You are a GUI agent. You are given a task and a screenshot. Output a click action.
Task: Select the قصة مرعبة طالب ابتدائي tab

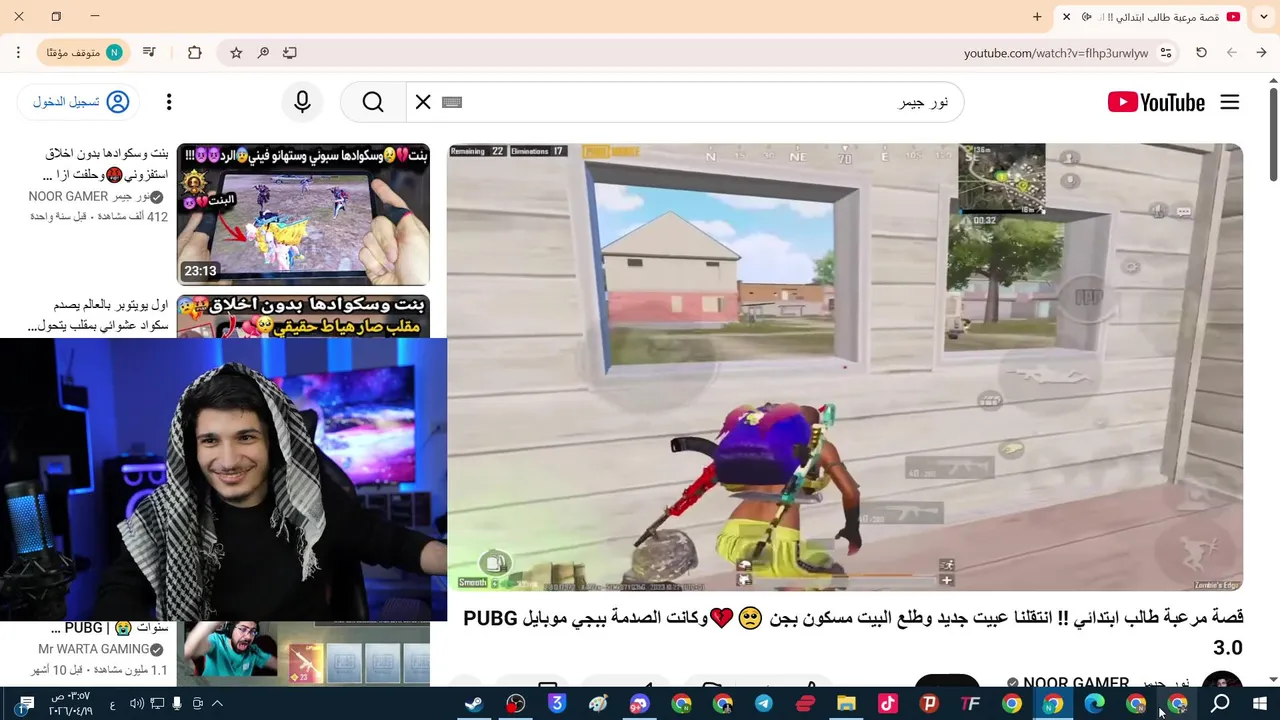tap(1150, 17)
